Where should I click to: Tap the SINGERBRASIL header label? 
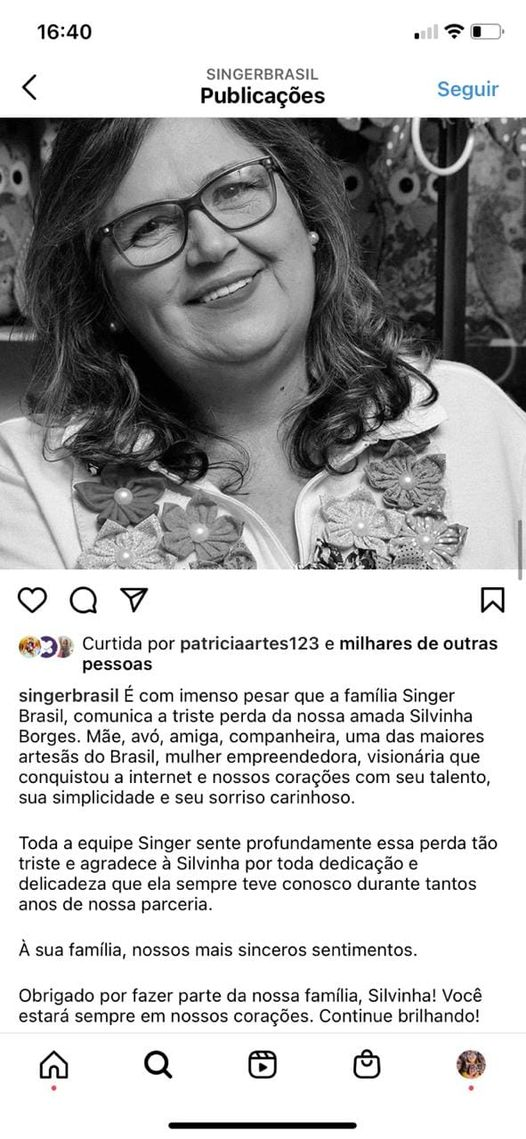click(x=262, y=74)
